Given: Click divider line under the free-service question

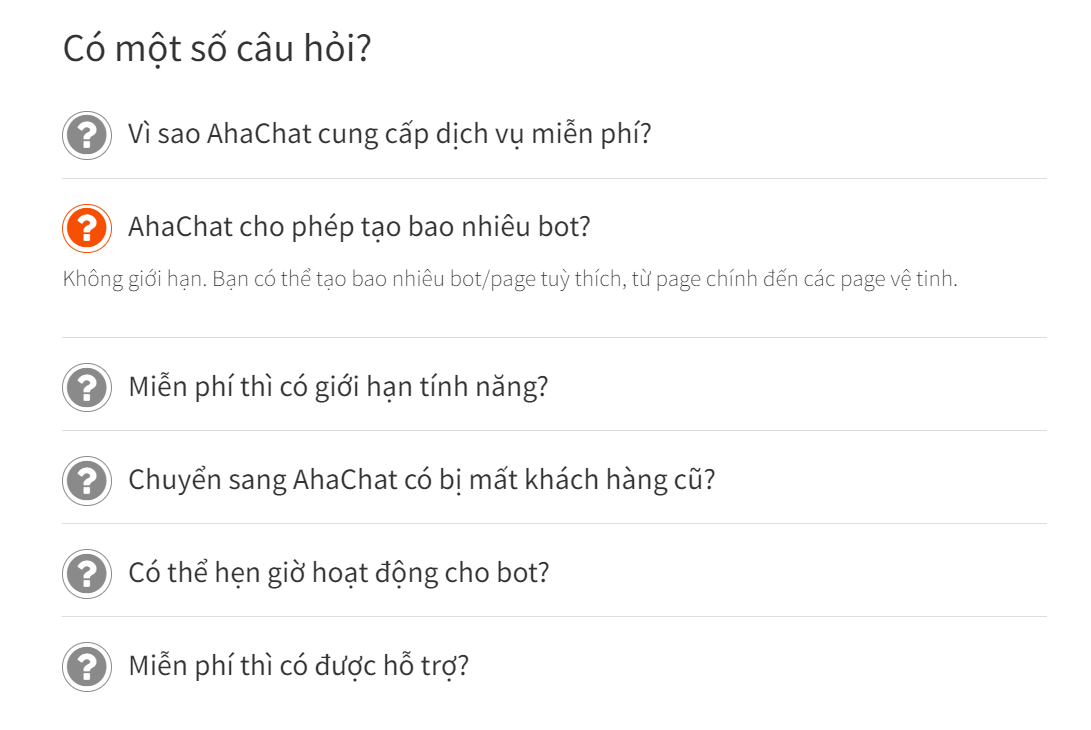Looking at the screenshot, I should pos(554,179).
